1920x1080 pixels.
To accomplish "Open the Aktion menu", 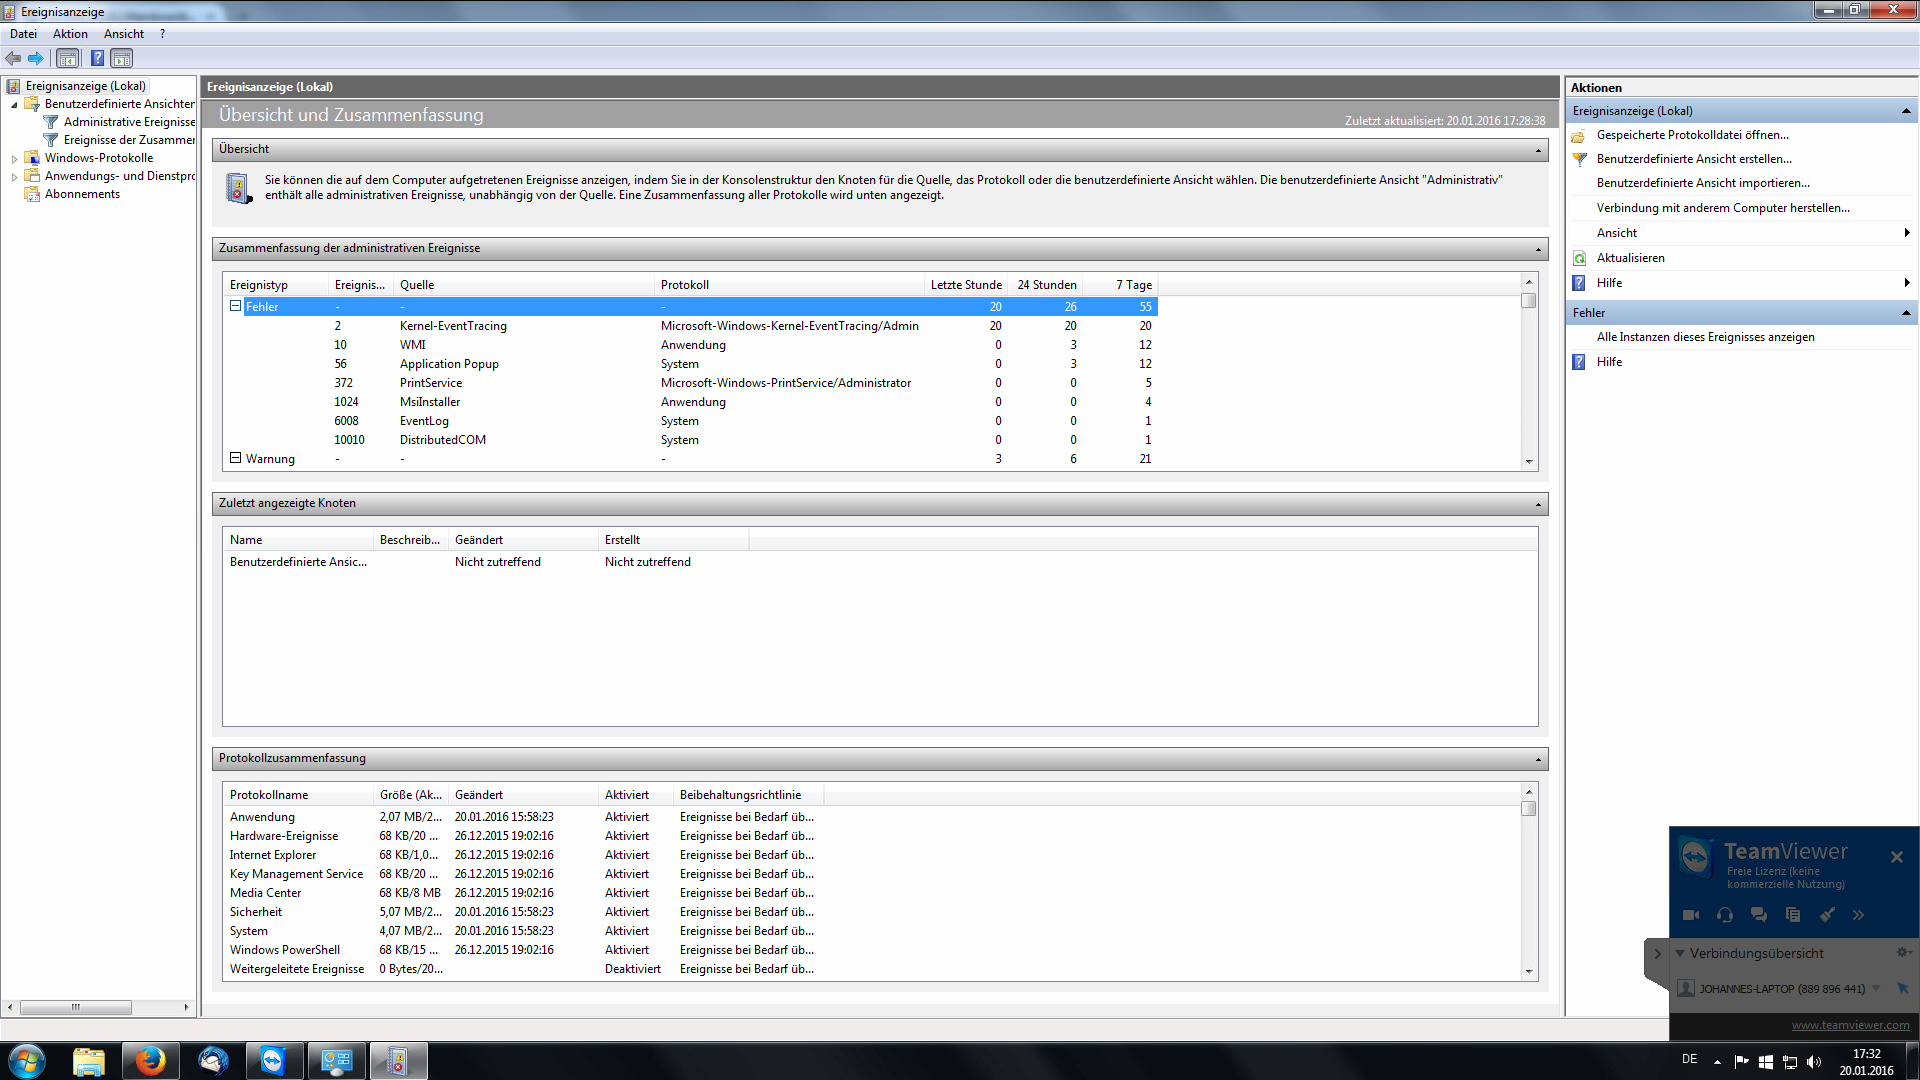I will 70,34.
